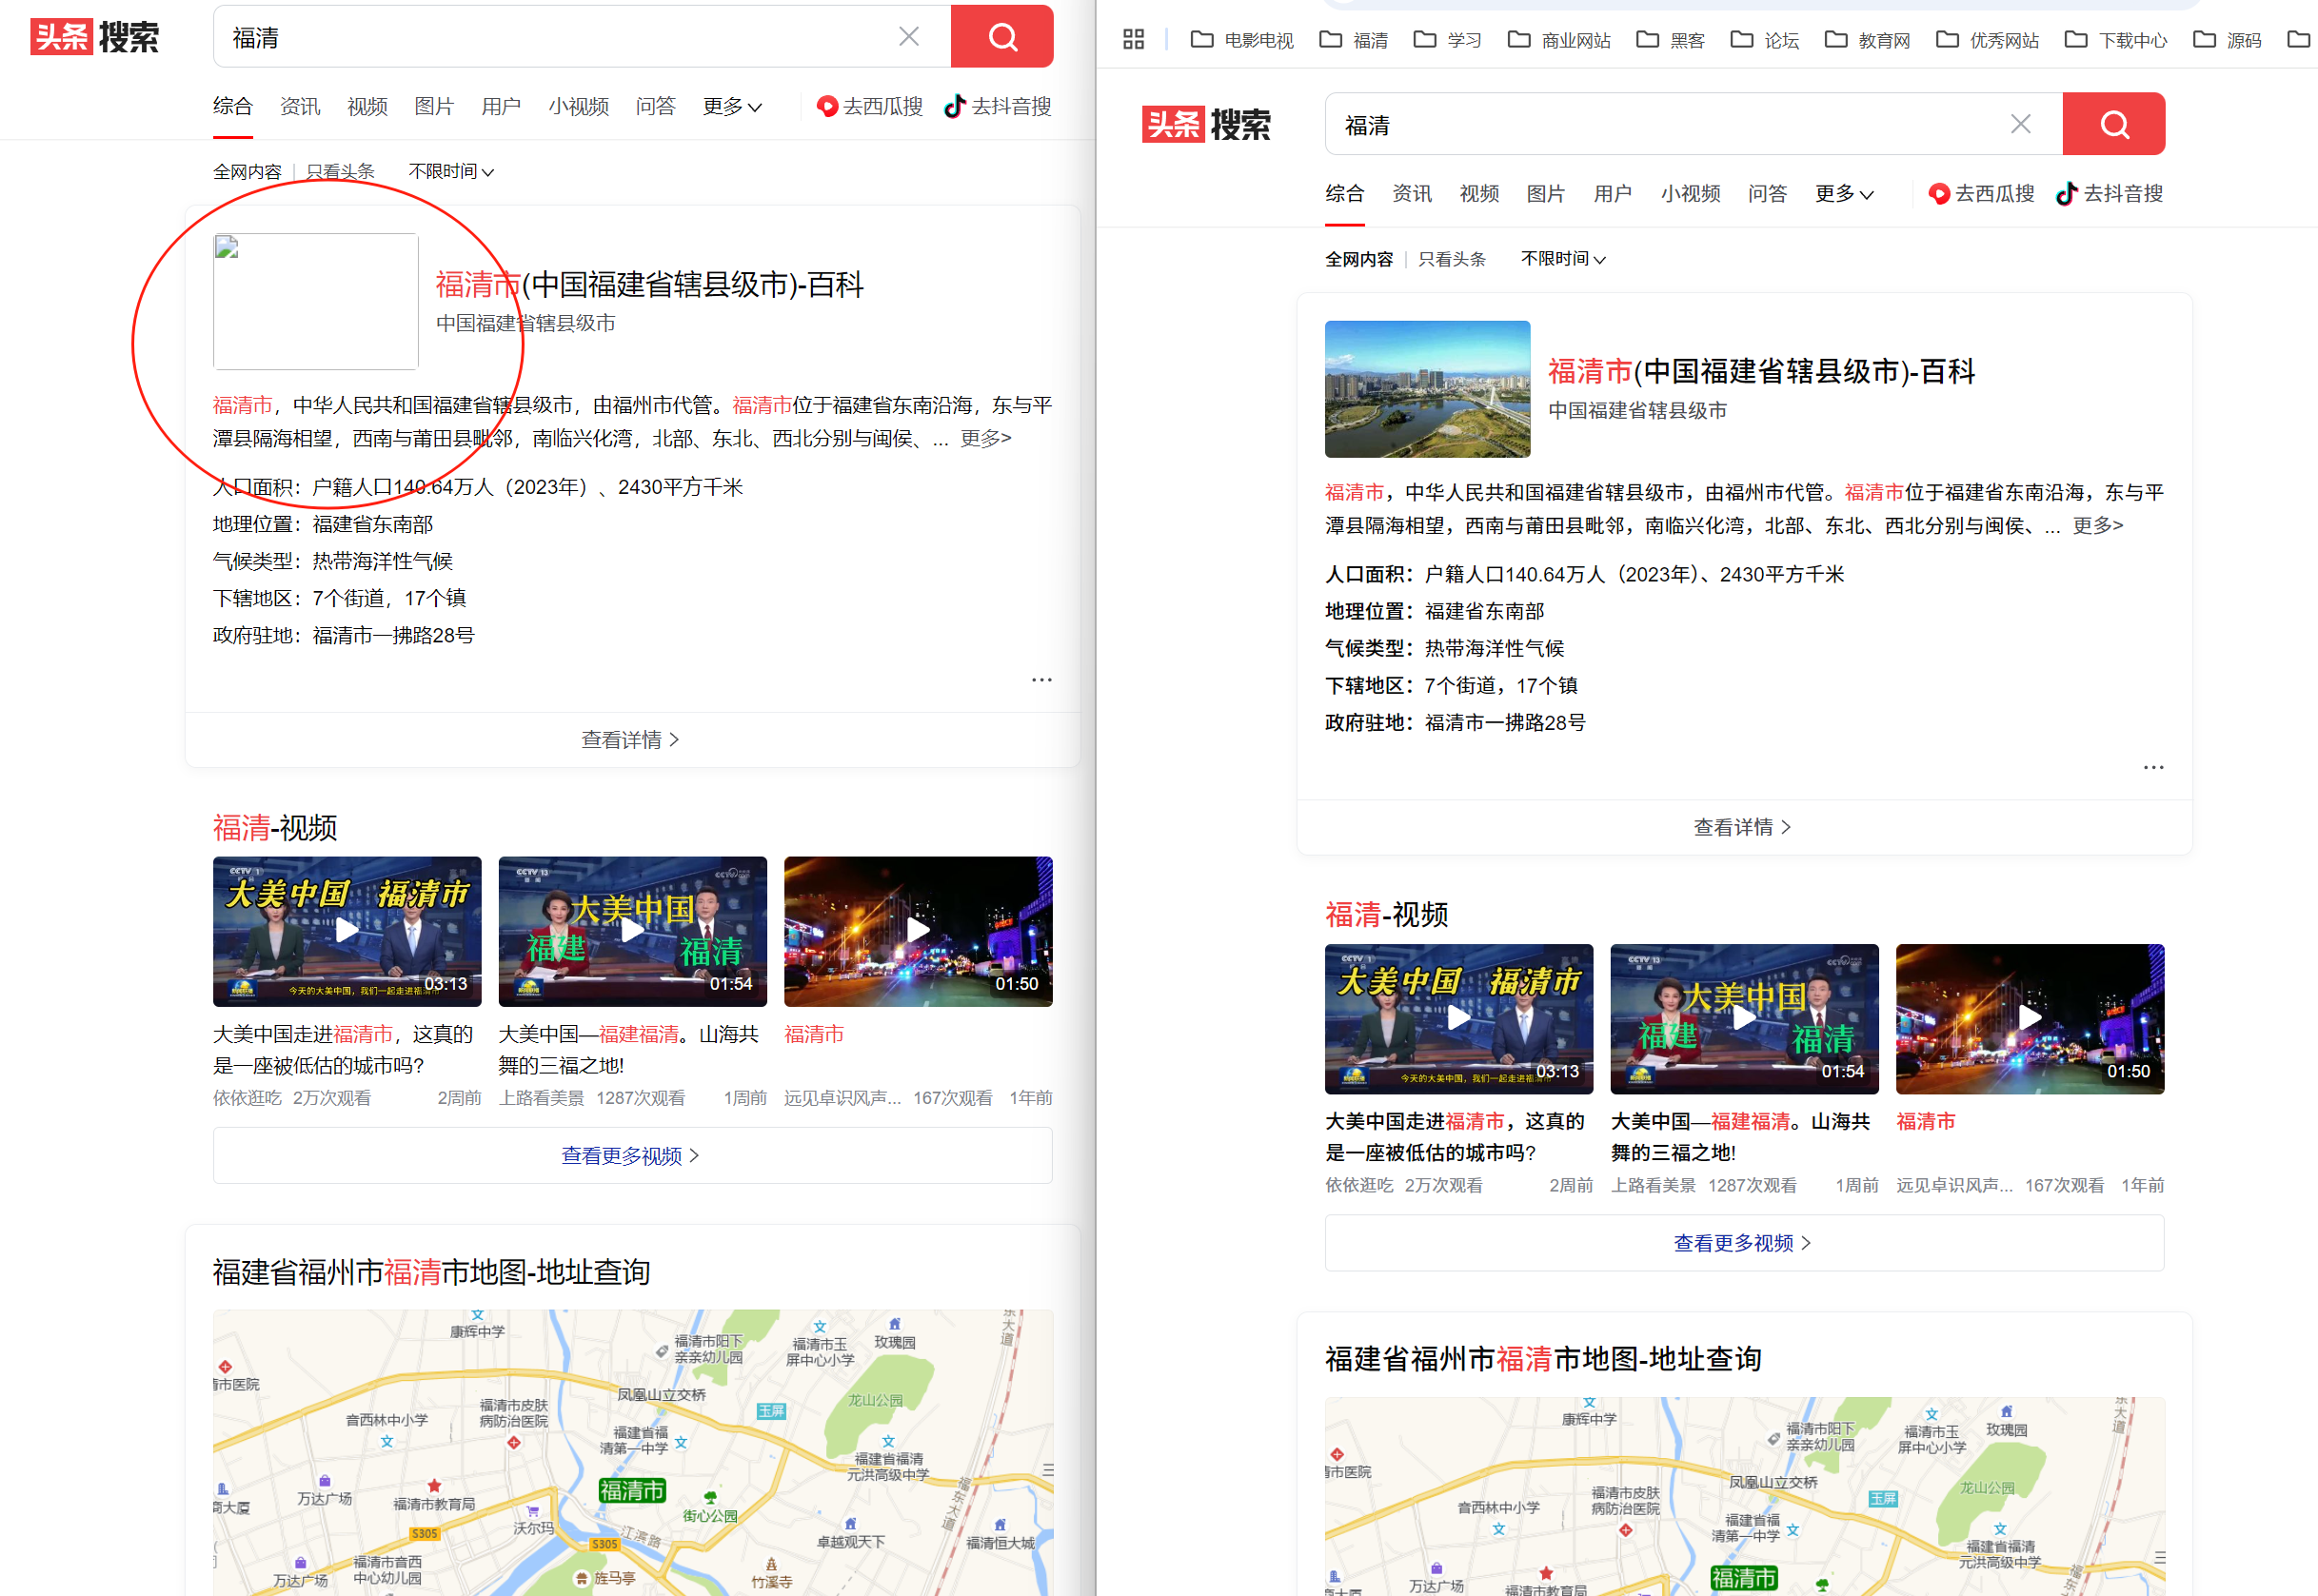This screenshot has width=2318, height=1596.
Task: Click 去西瓜搜 in left window
Action: click(x=869, y=106)
